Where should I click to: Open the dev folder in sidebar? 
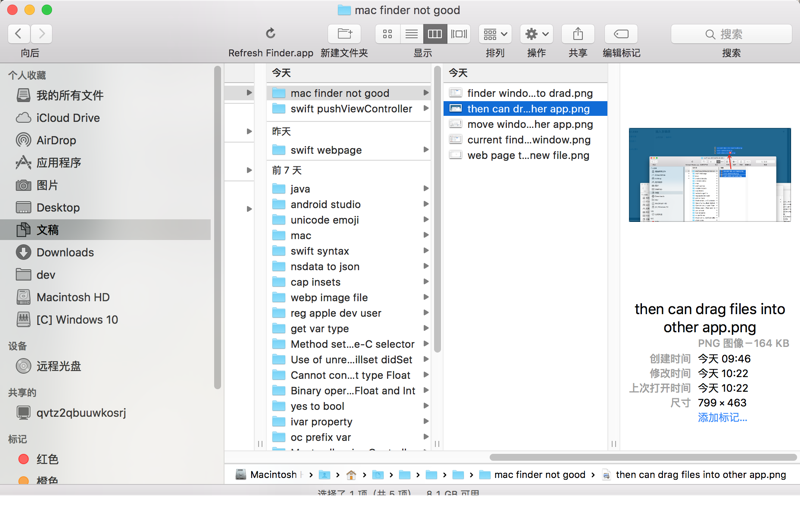pos(106,275)
